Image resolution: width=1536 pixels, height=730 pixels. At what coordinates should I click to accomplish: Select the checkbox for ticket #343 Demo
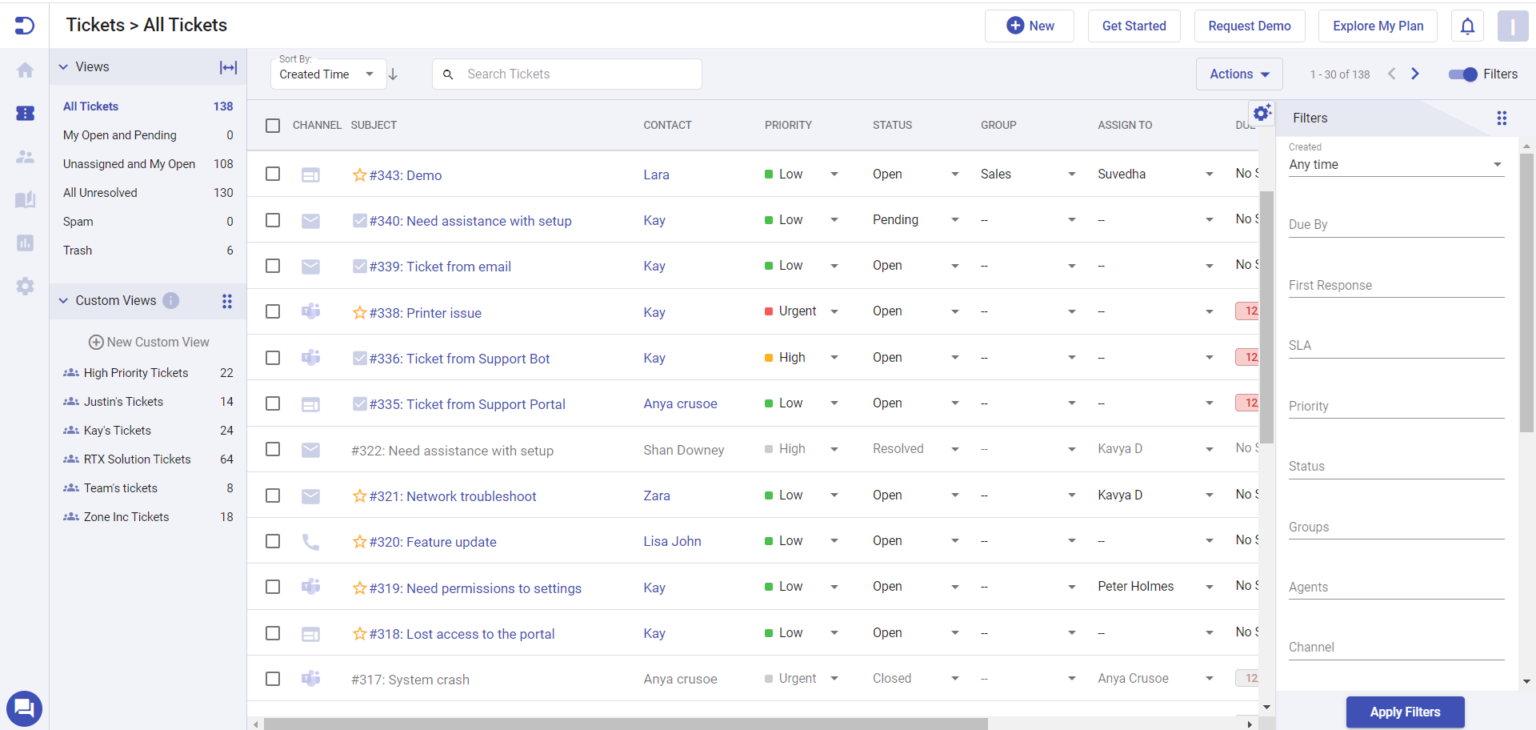coord(272,173)
